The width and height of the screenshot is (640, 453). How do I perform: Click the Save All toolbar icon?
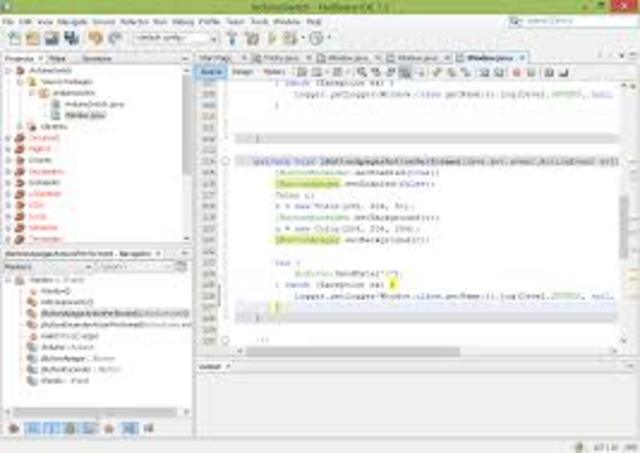coord(71,38)
